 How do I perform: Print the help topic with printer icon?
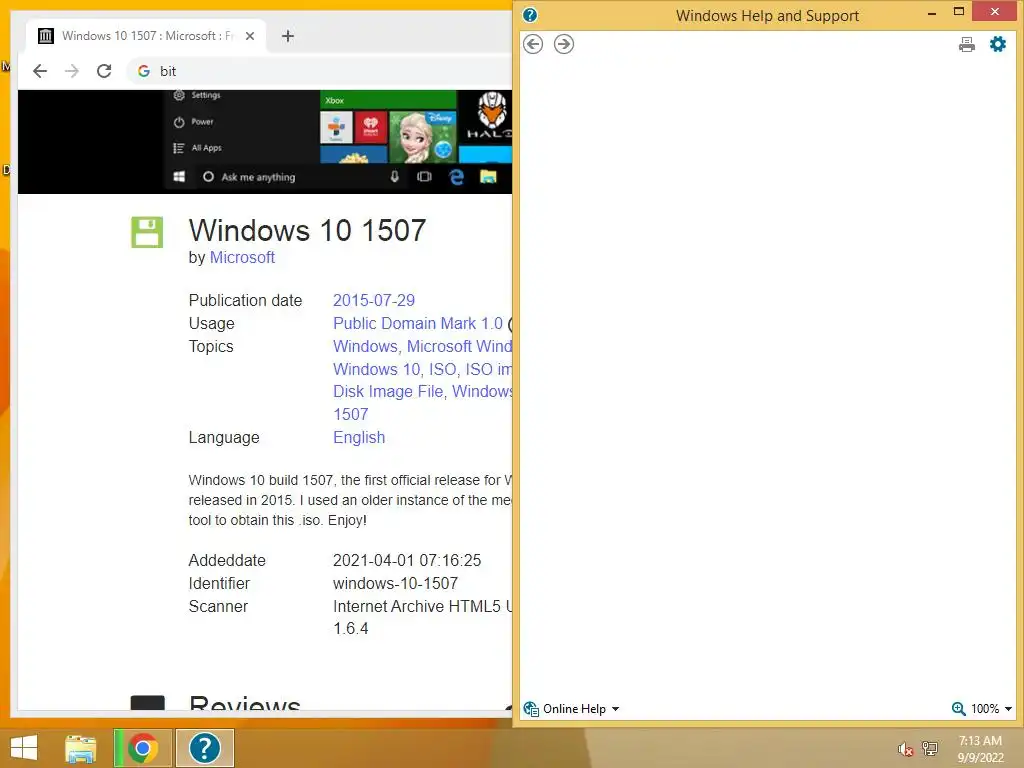(967, 44)
